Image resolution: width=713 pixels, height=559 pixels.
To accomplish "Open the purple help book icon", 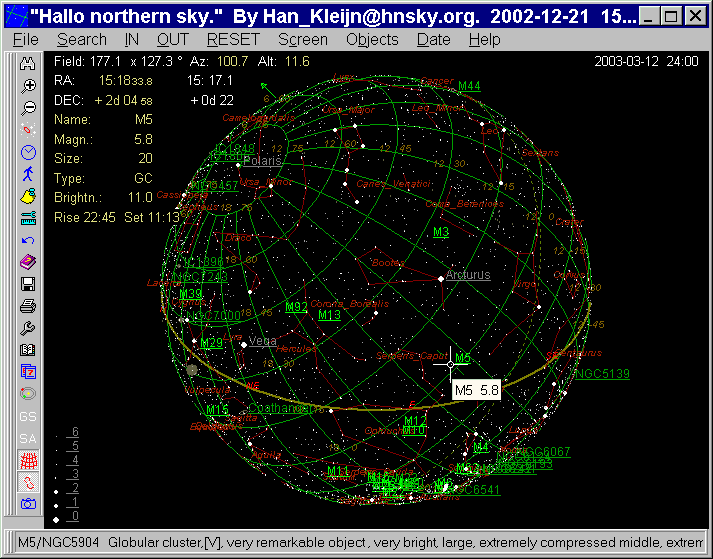I will click(28, 262).
